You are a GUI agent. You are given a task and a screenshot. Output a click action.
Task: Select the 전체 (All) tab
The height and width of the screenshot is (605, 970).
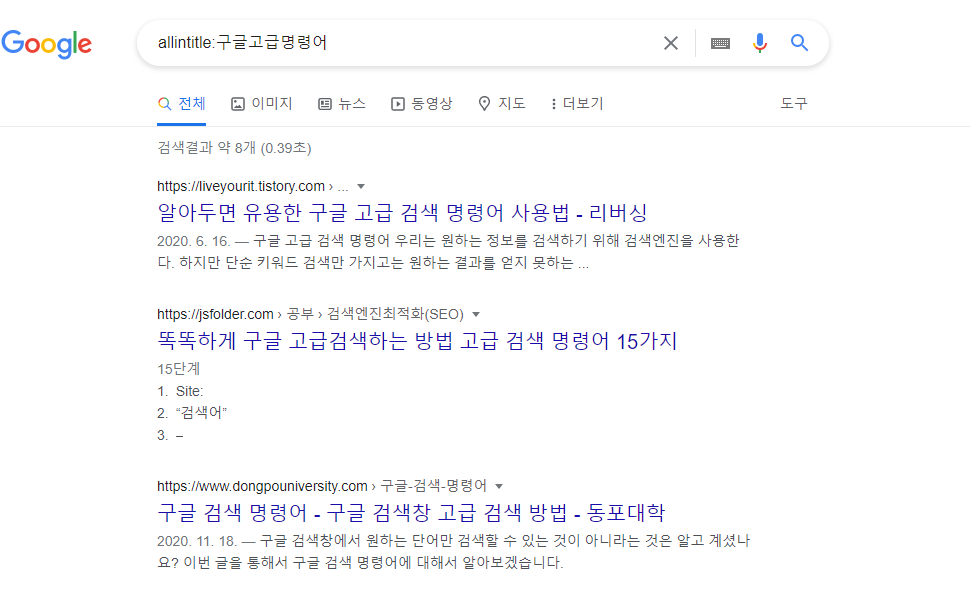click(182, 103)
